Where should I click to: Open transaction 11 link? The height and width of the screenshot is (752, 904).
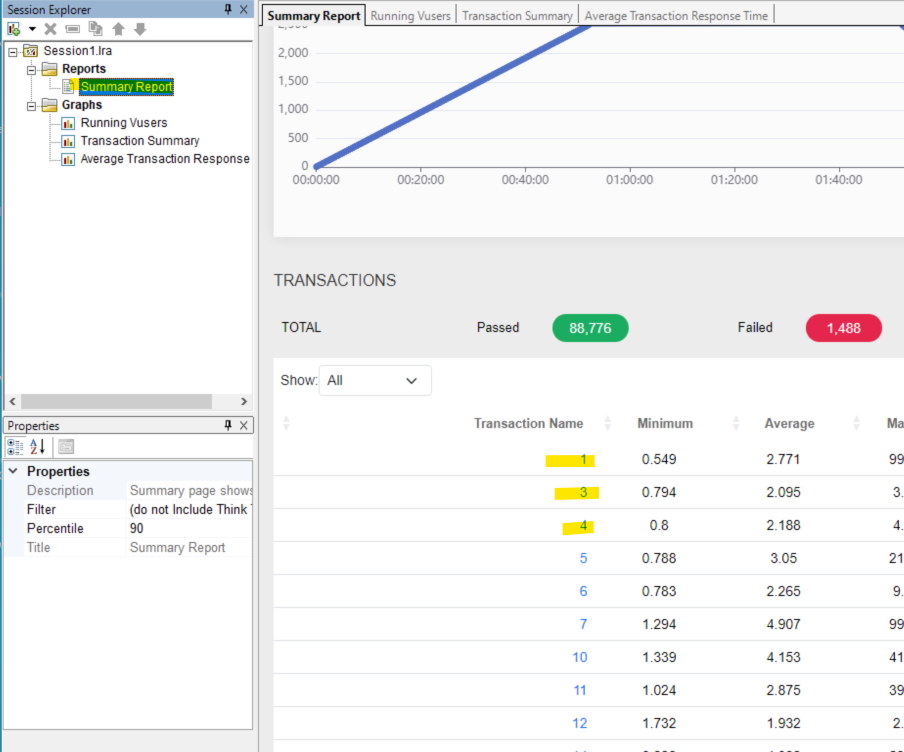pos(580,690)
